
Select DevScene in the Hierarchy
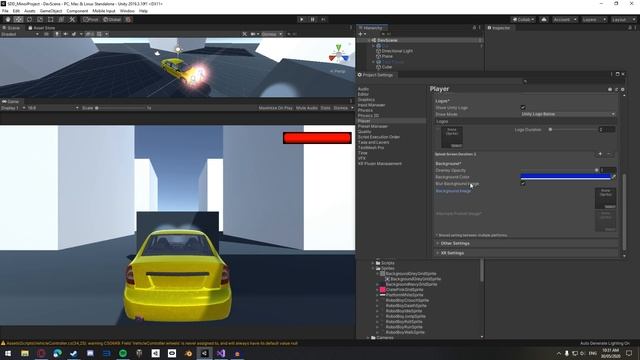click(x=387, y=40)
